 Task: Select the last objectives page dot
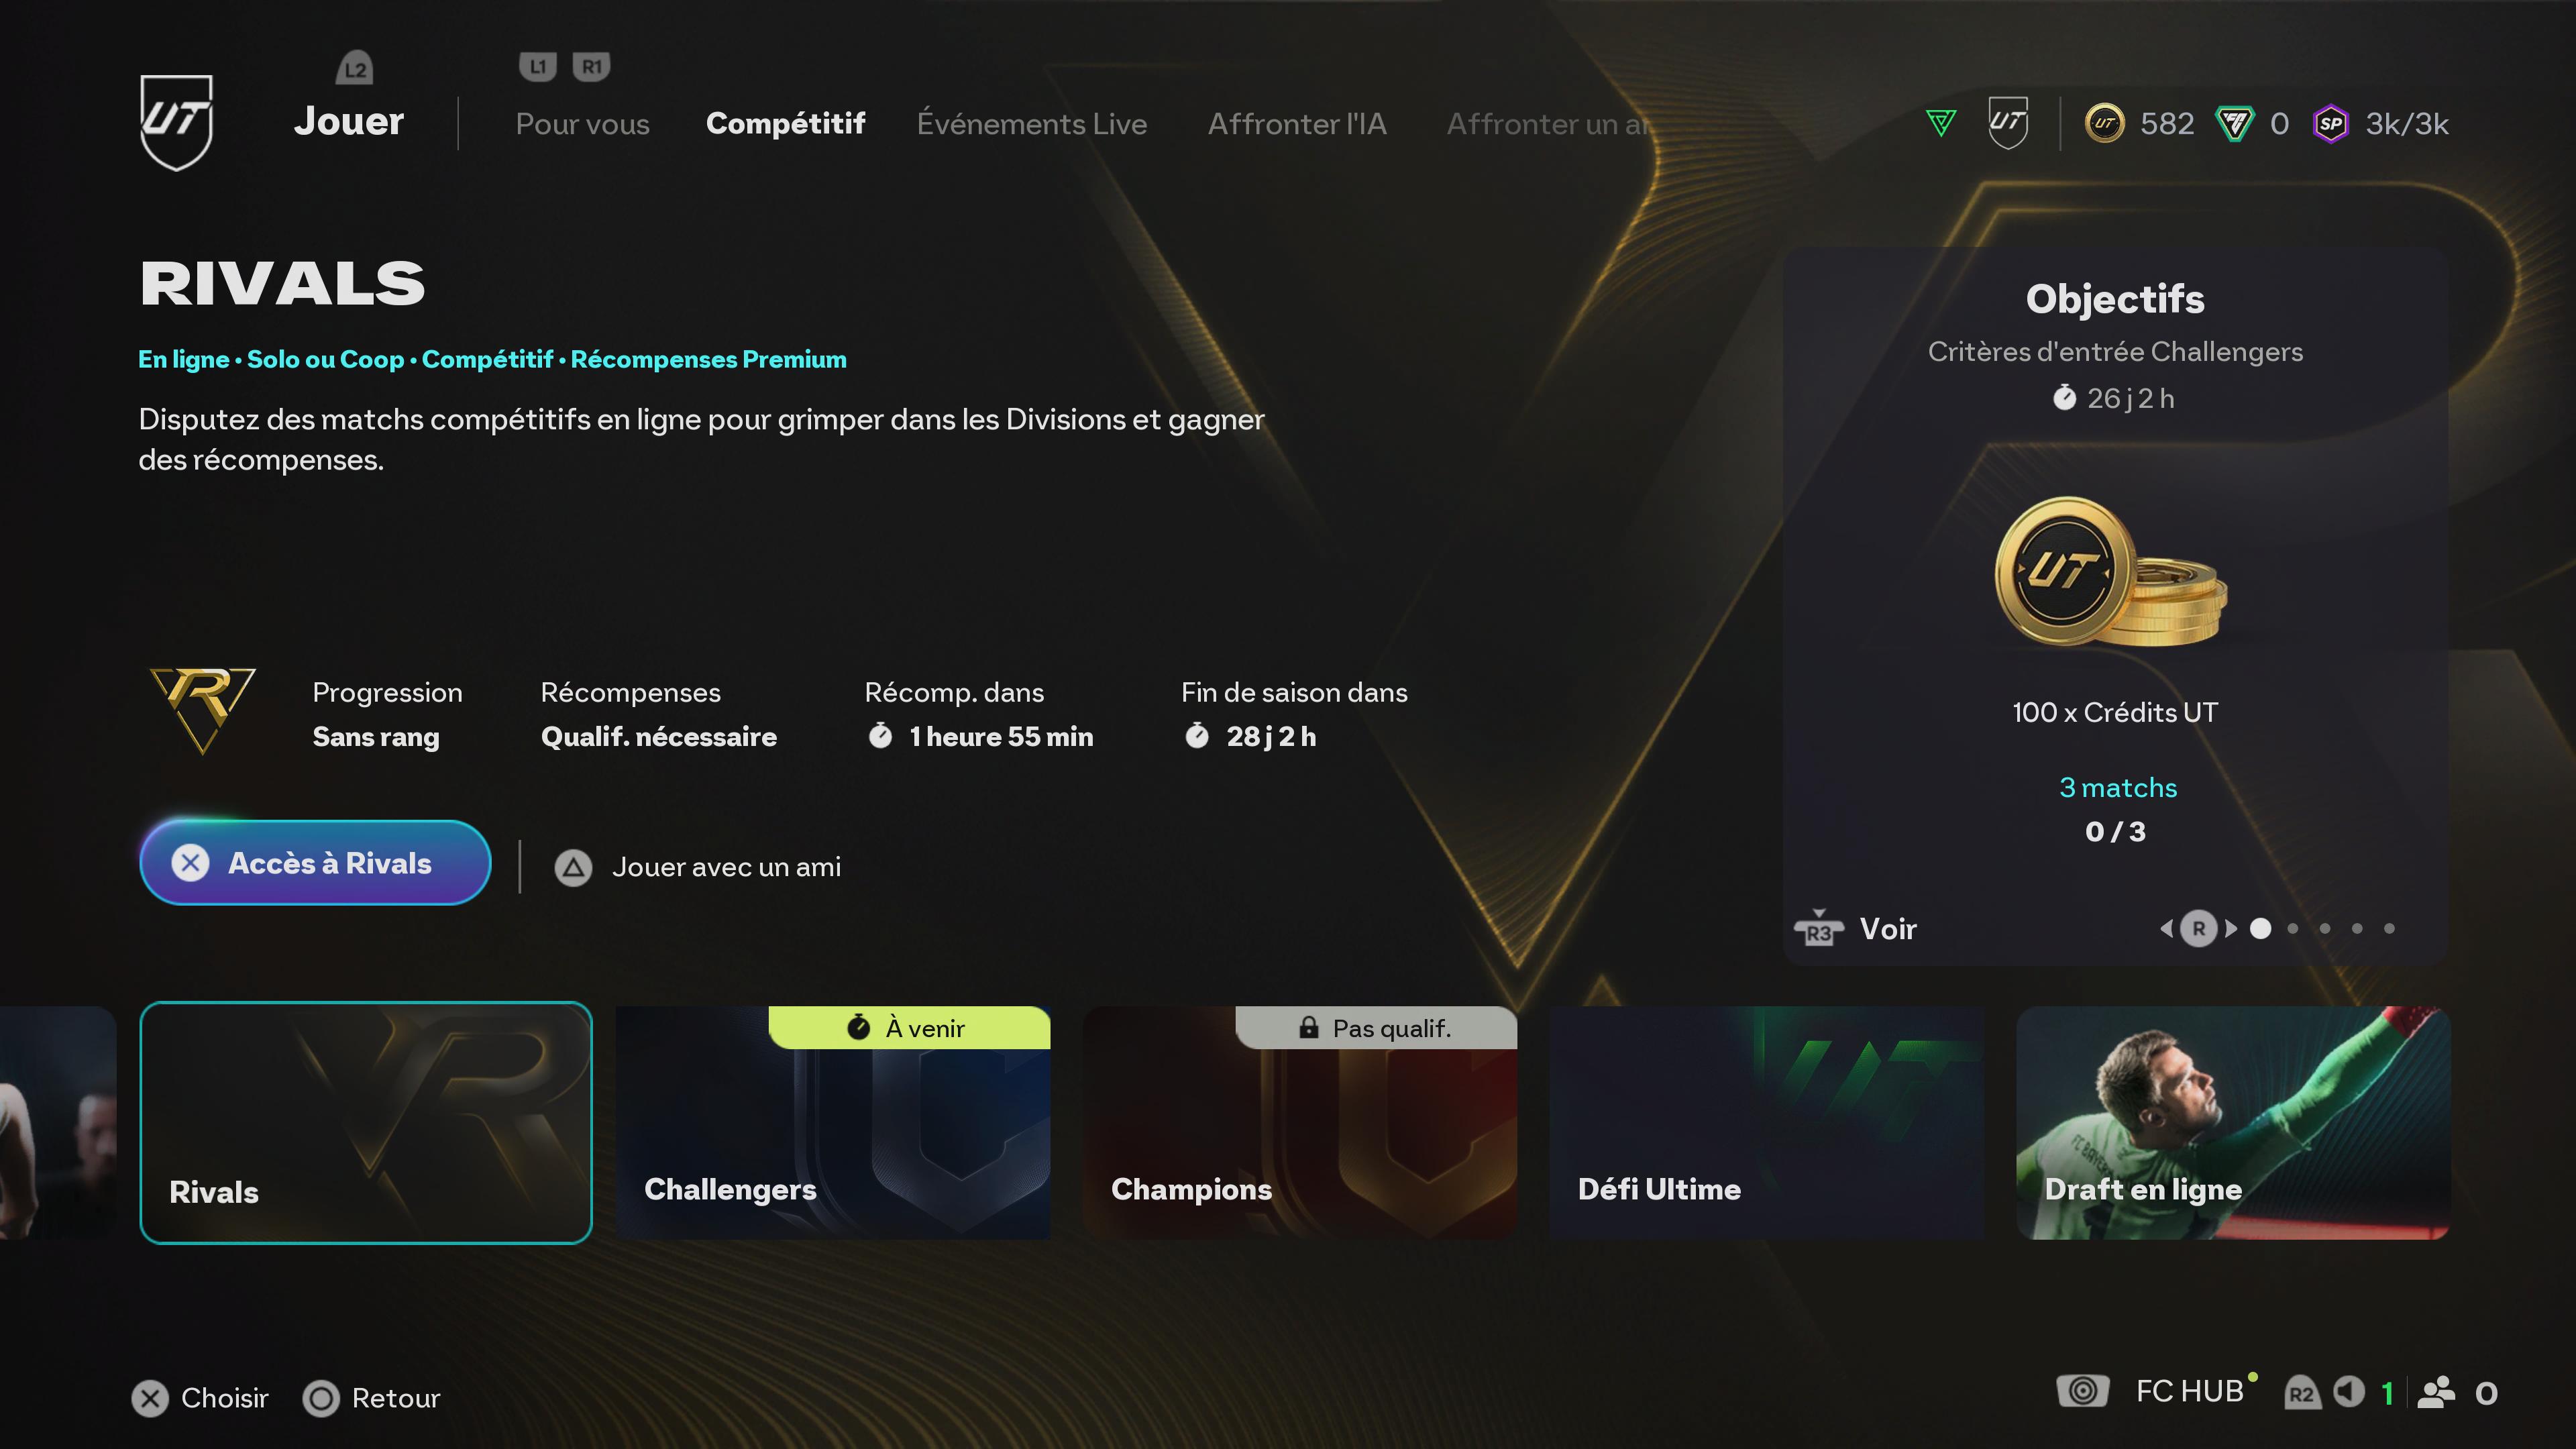coord(2389,929)
